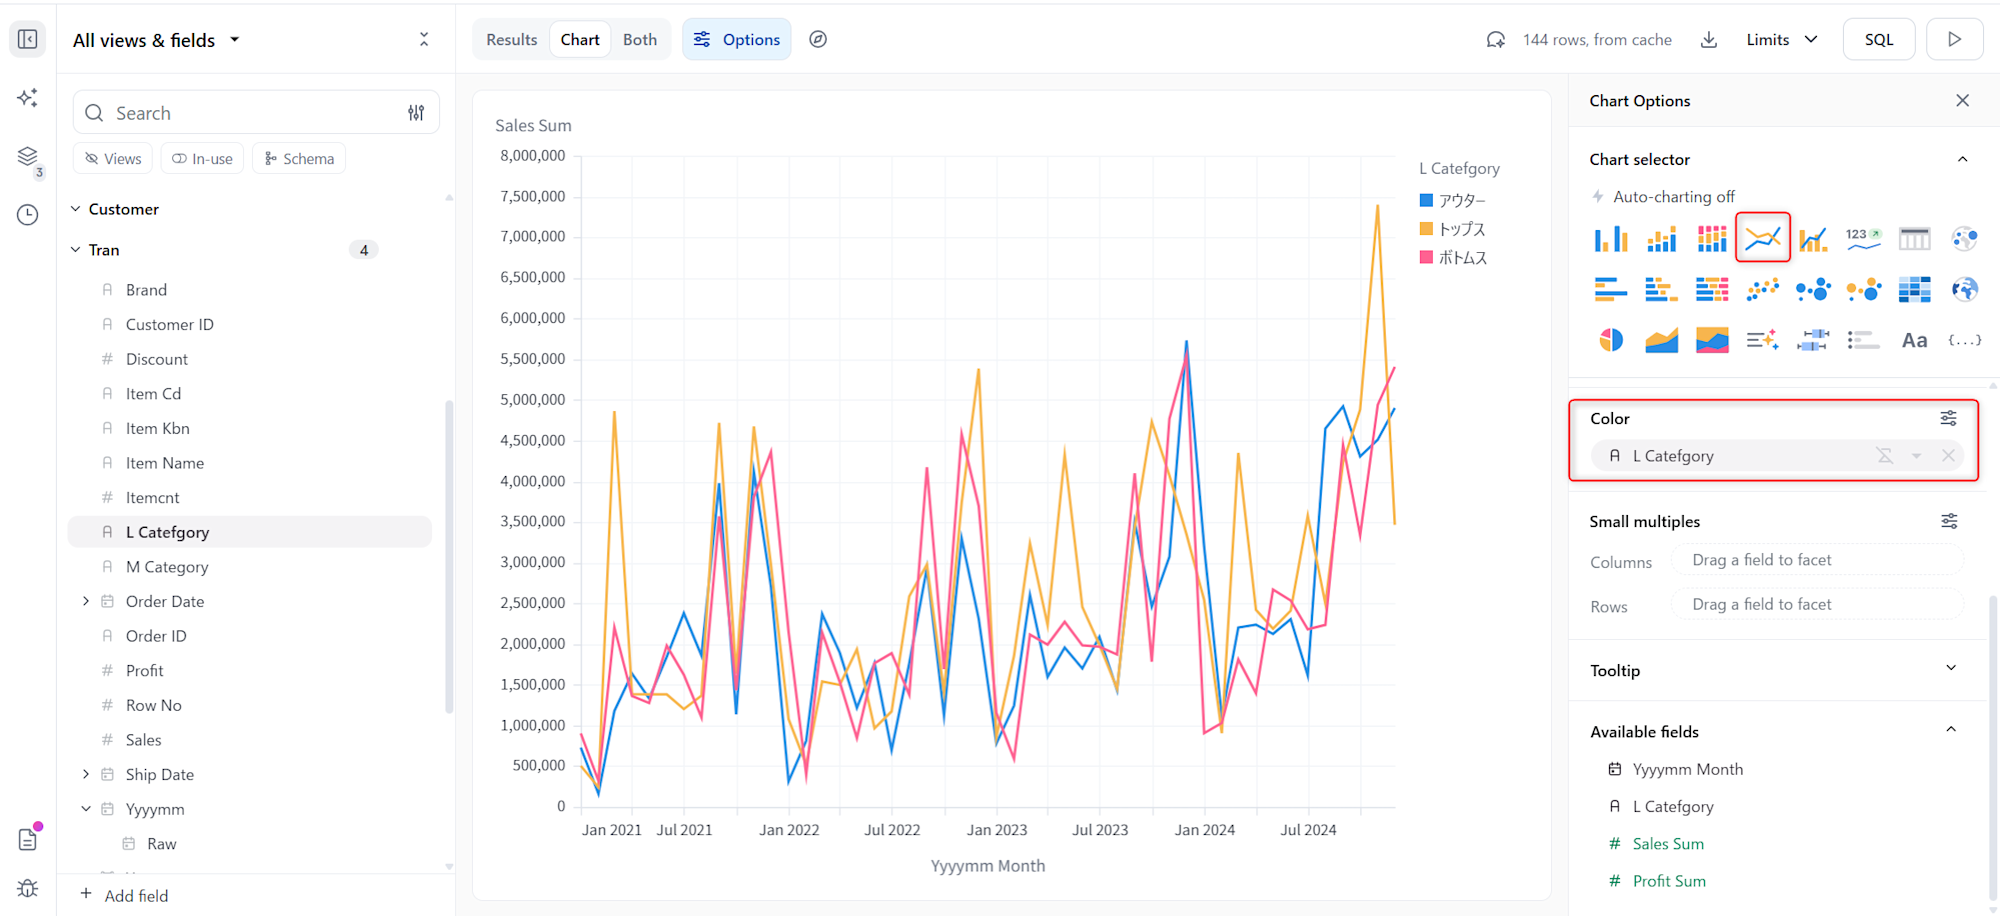This screenshot has height=916, width=2000.
Task: Select the pie chart type icon
Action: coord(1610,340)
